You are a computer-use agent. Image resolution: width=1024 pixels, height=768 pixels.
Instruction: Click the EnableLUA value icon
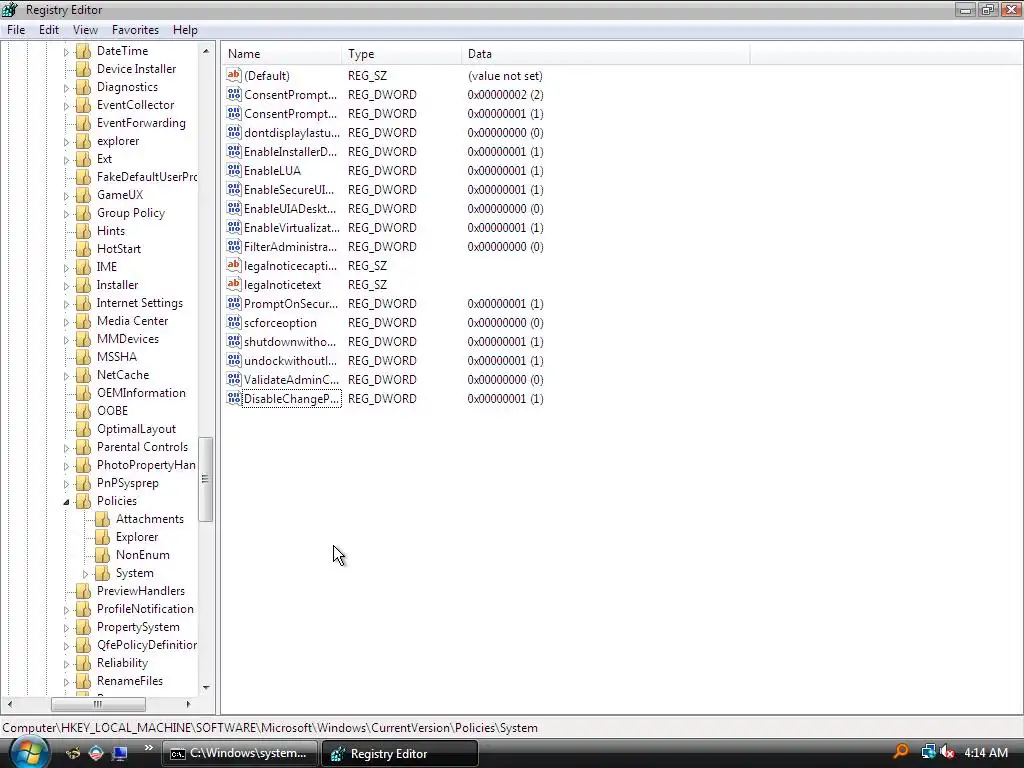234,170
